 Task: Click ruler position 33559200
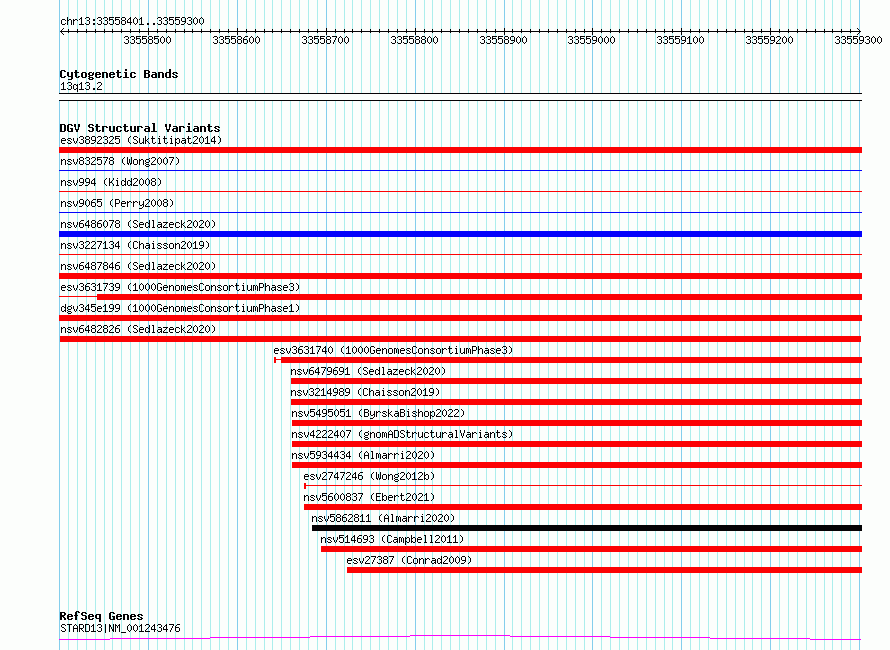coord(770,40)
